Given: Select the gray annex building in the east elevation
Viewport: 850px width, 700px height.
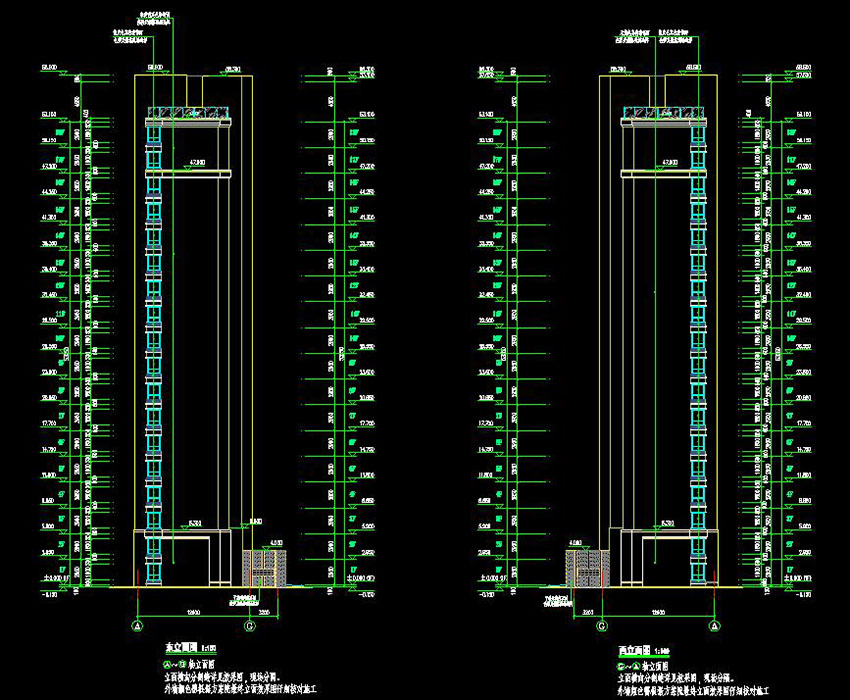Looking at the screenshot, I should point(264,568).
